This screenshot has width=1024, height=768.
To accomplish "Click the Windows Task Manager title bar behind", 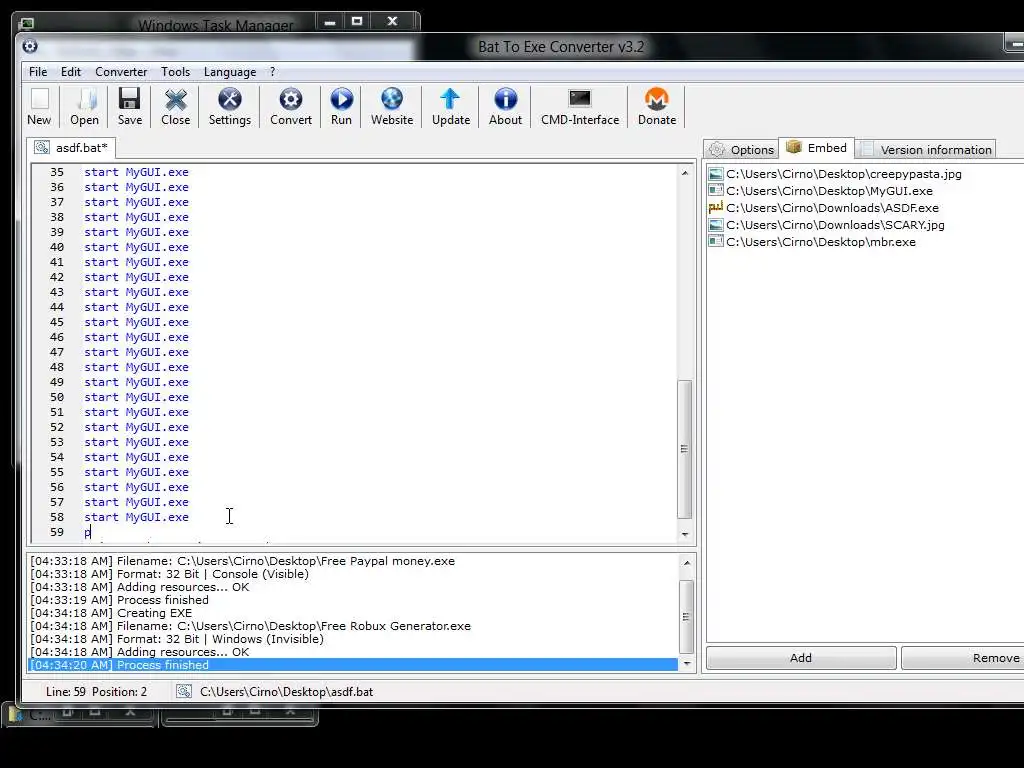I will point(216,25).
